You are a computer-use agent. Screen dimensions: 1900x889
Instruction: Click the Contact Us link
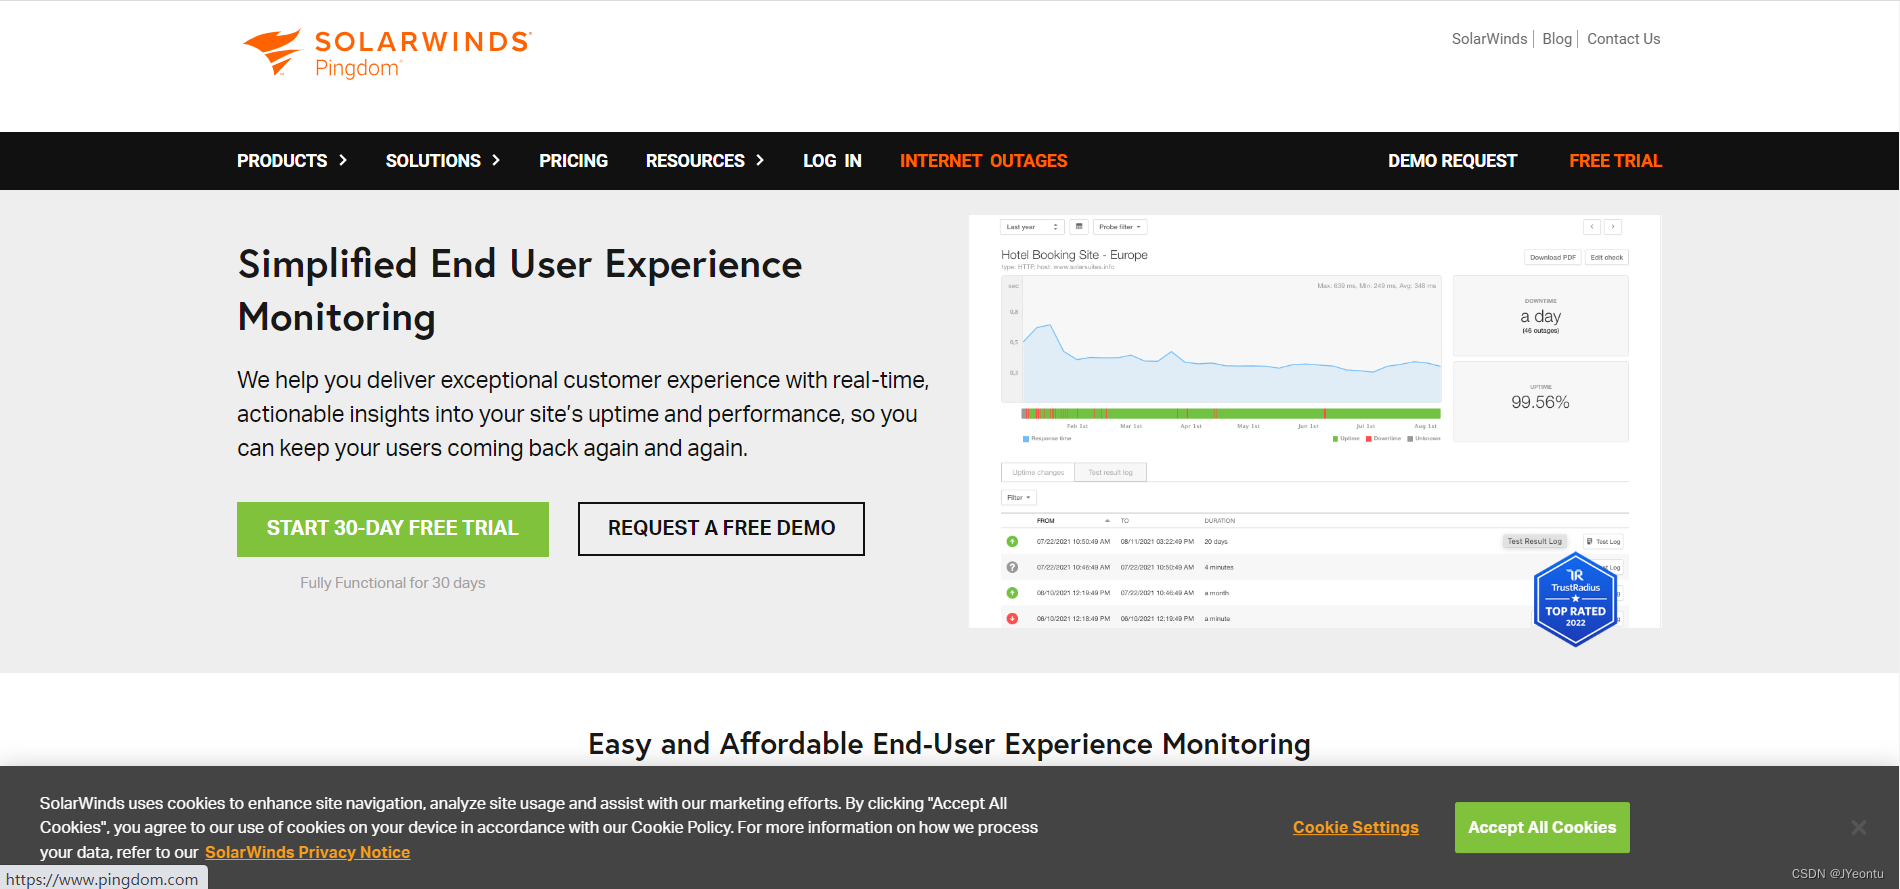pos(1623,39)
